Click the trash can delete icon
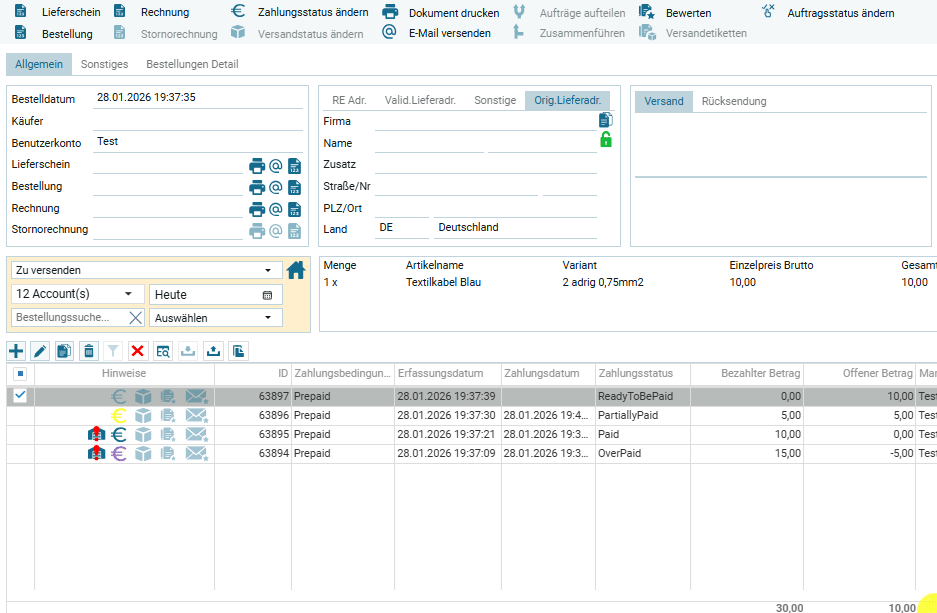Screen dimensions: 937x613 89,351
